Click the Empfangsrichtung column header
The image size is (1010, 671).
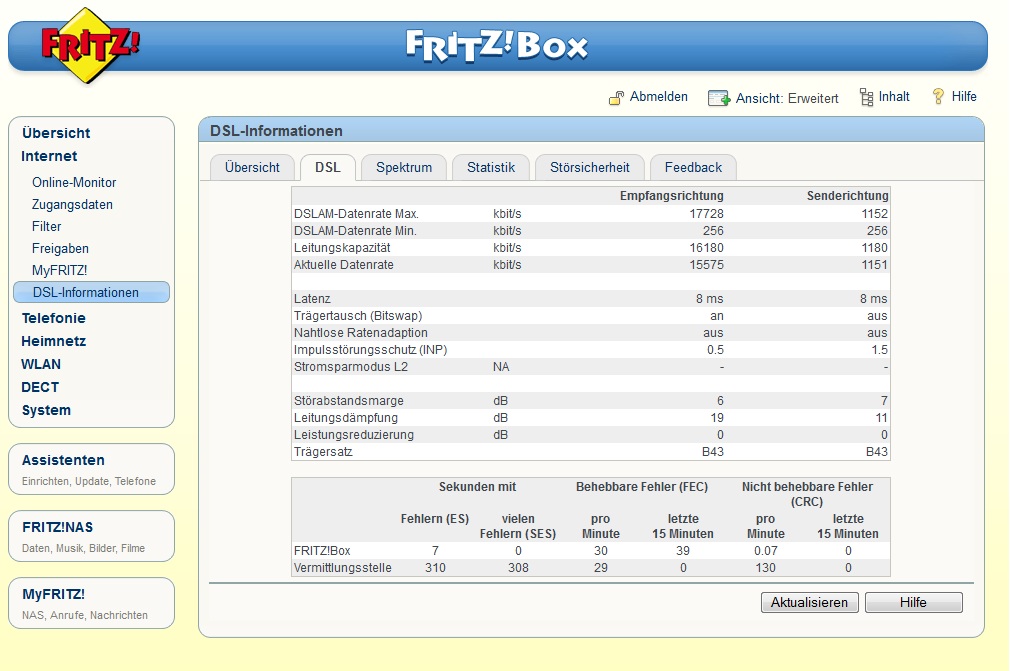coord(672,196)
